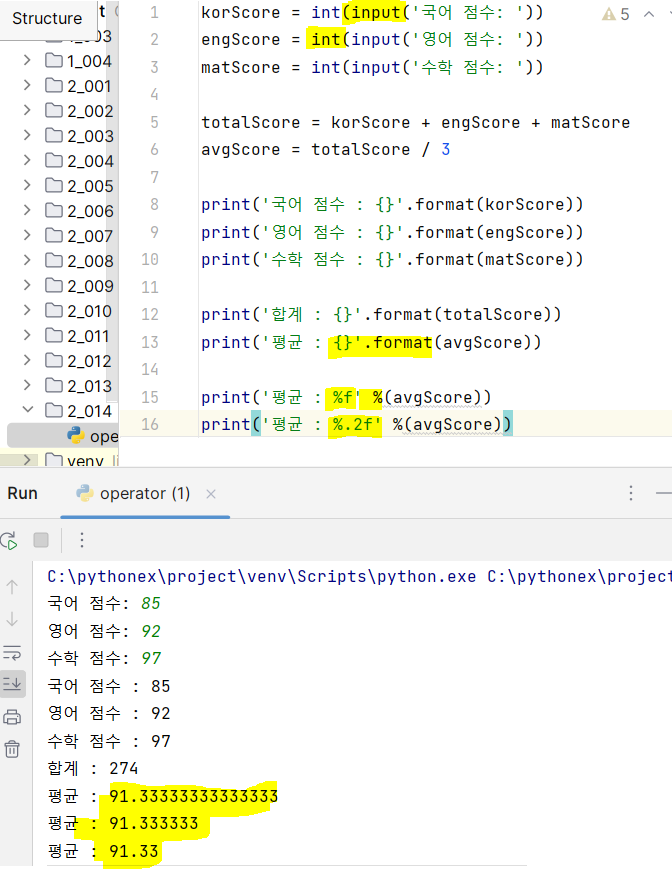Expand the 2_005 folder
This screenshot has height=869, width=672.
click(27, 185)
